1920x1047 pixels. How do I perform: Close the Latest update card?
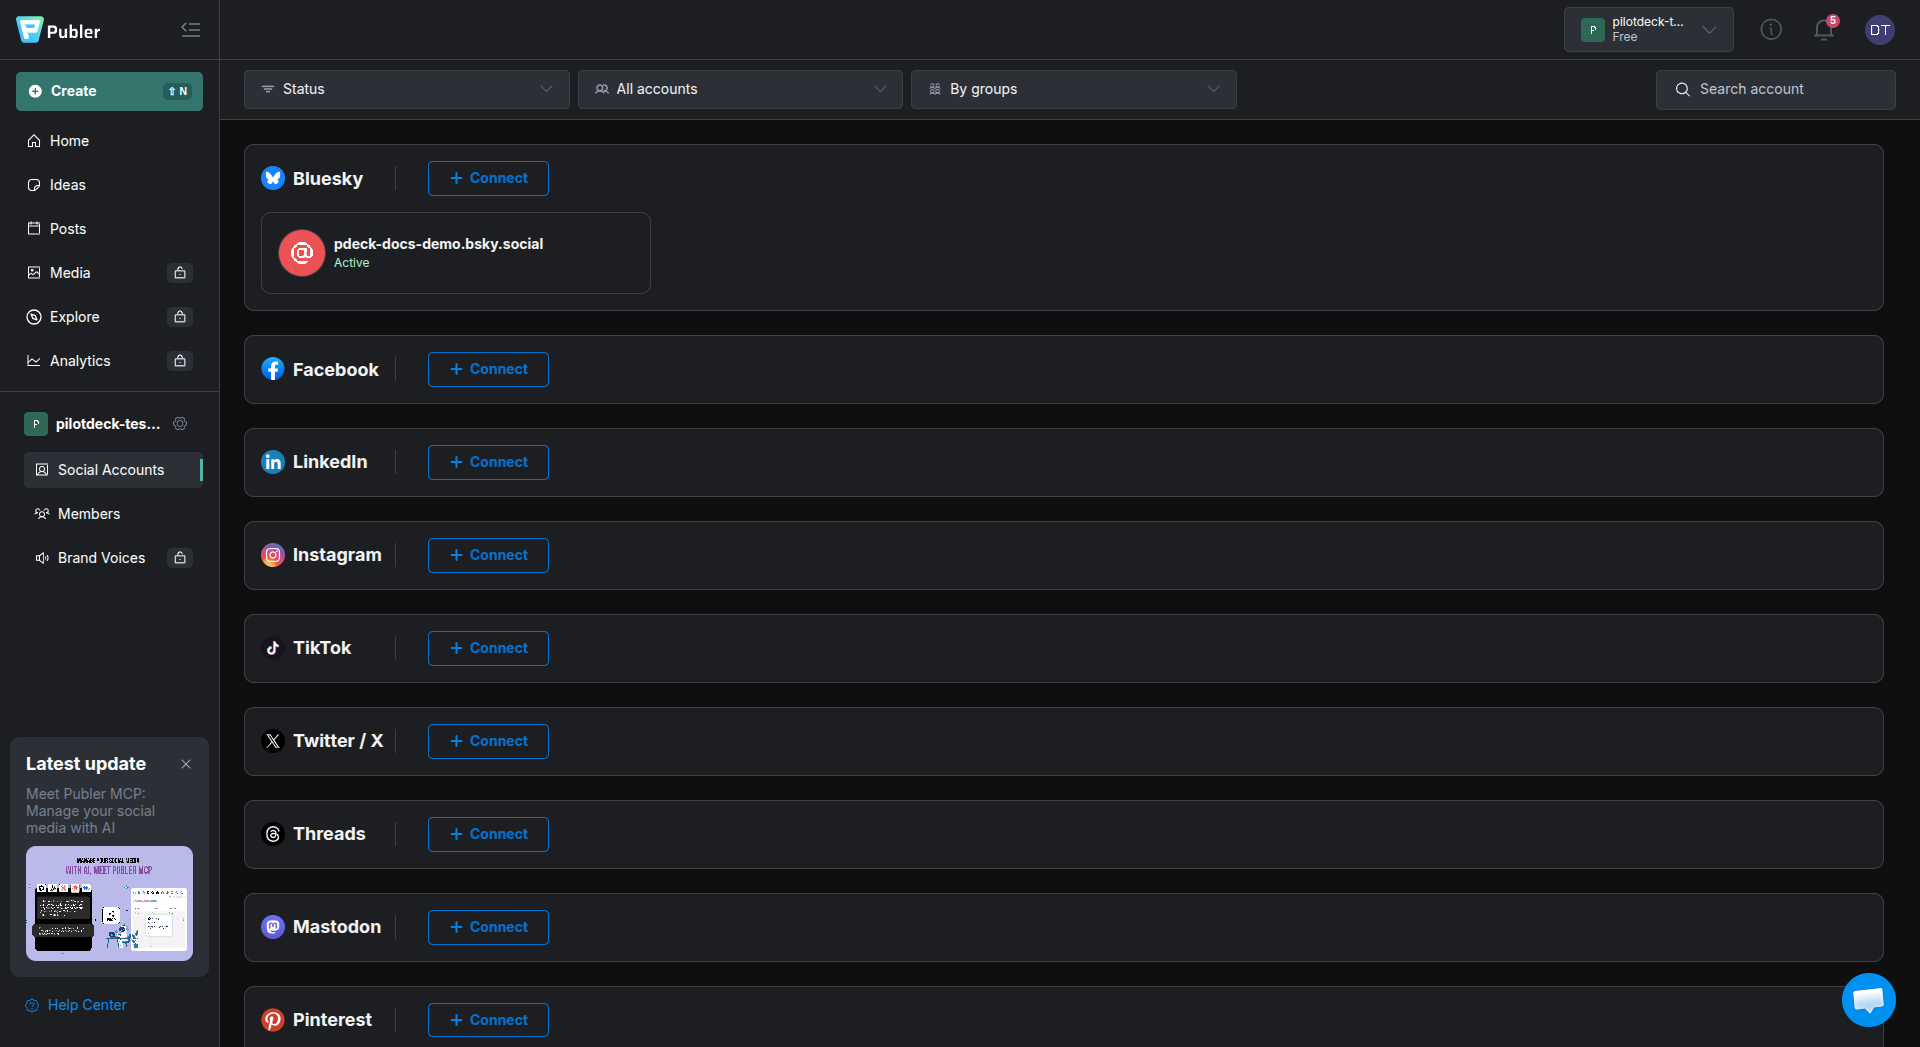(186, 764)
